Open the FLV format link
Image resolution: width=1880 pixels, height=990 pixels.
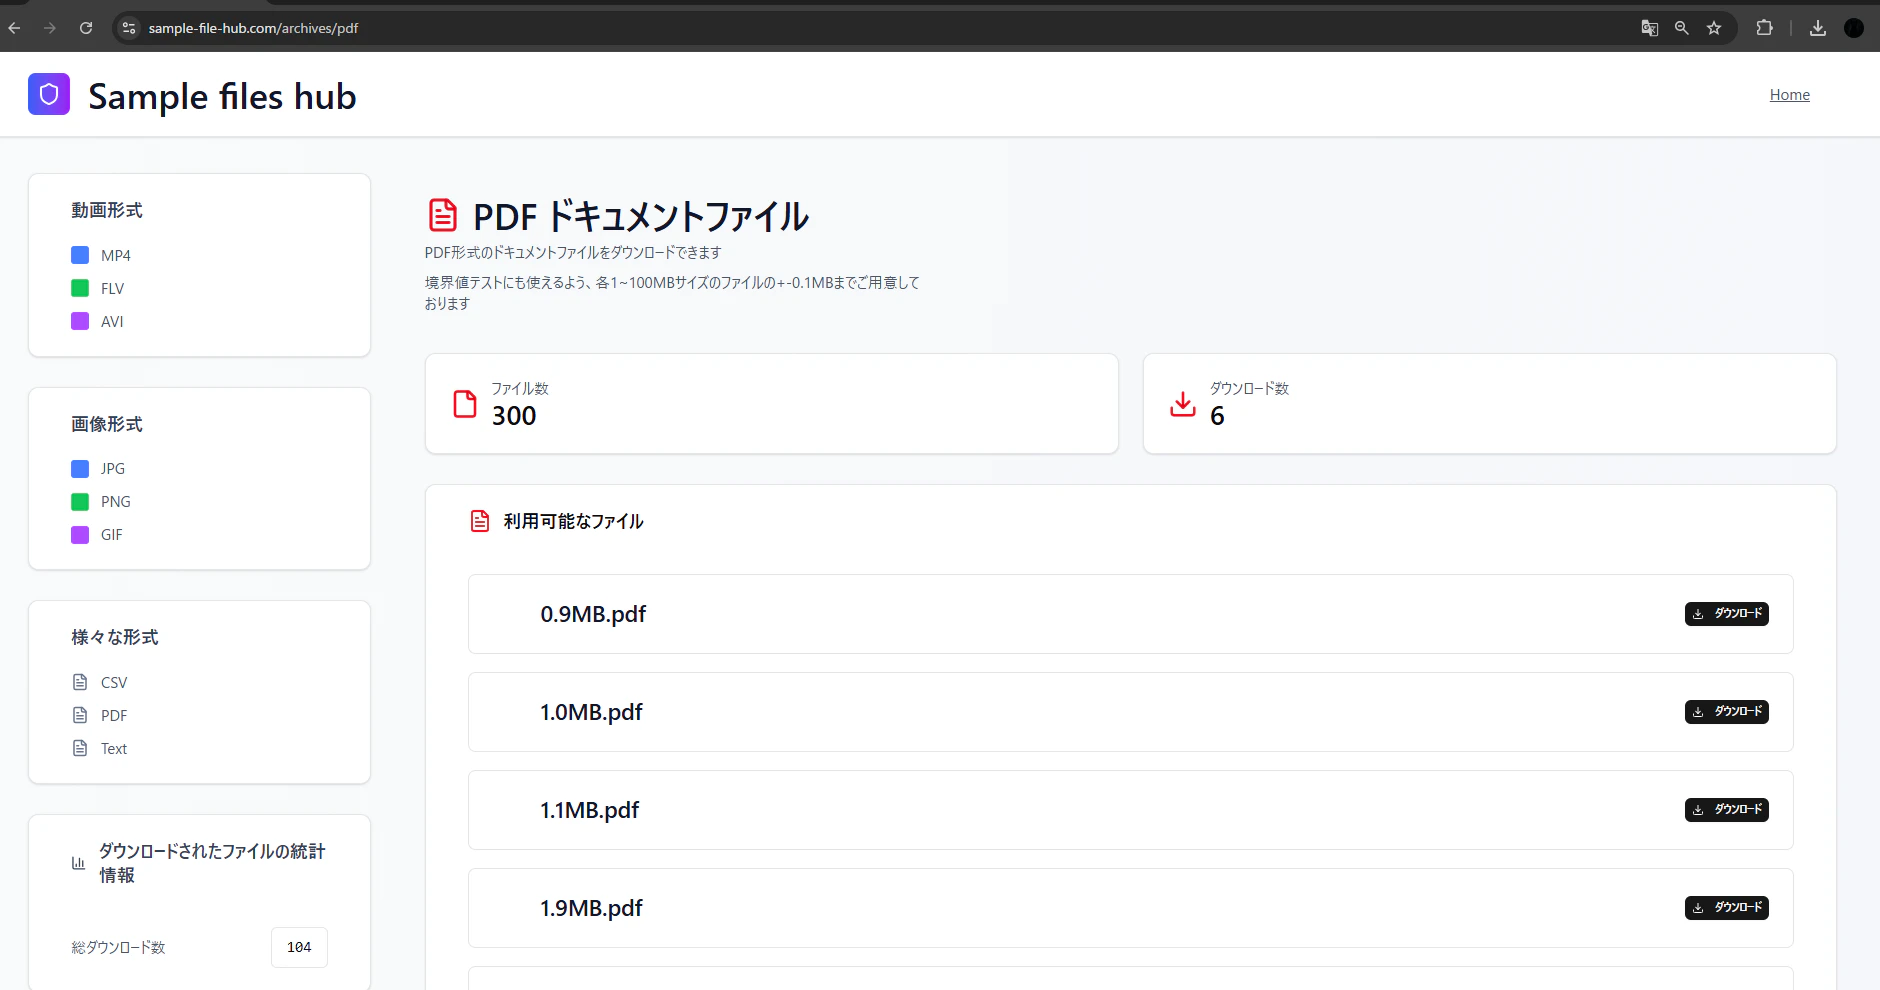(x=113, y=288)
